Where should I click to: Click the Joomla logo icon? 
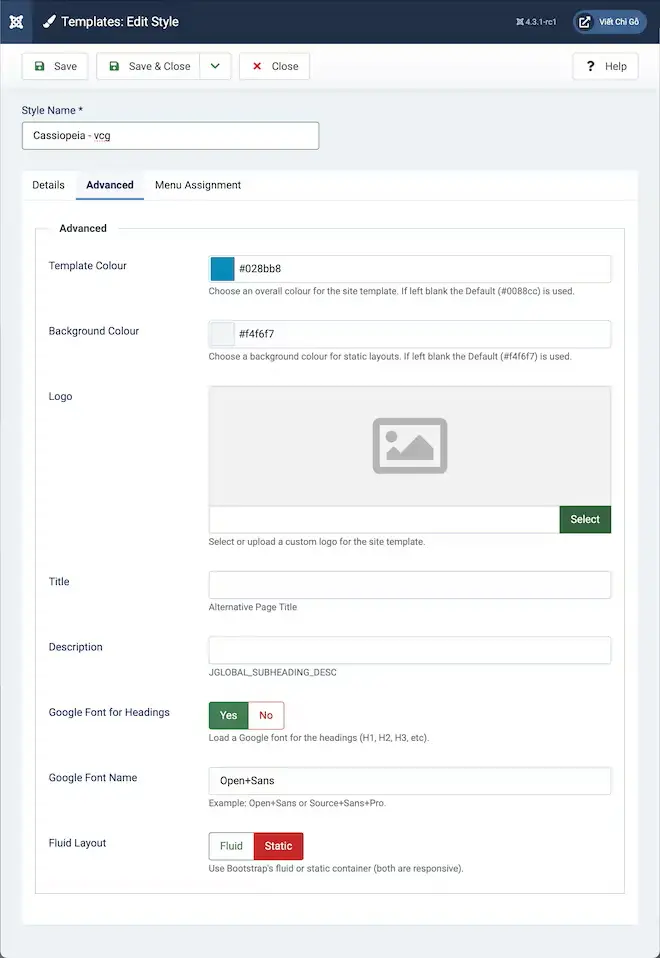(16, 21)
